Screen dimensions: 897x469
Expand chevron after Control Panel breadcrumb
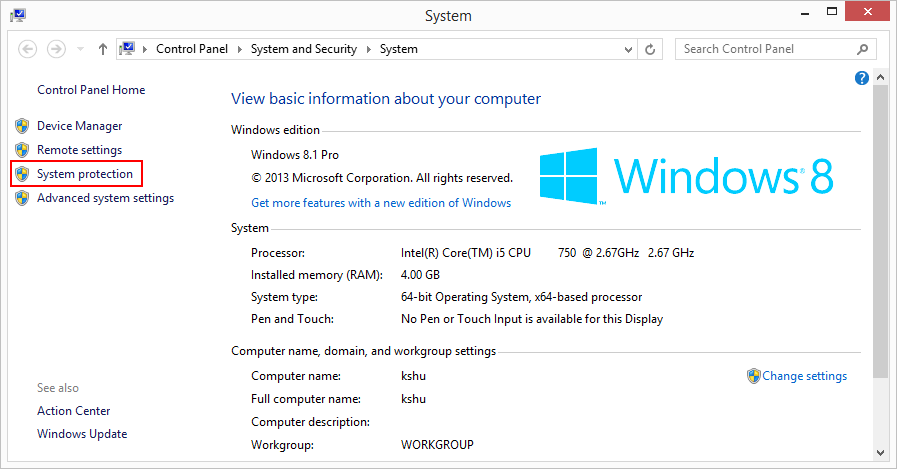click(x=239, y=49)
